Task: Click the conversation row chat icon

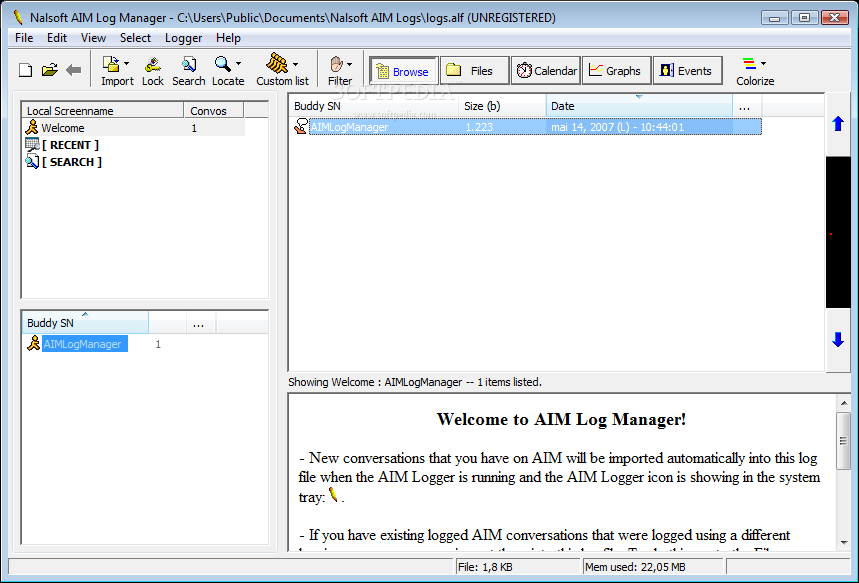Action: point(300,126)
